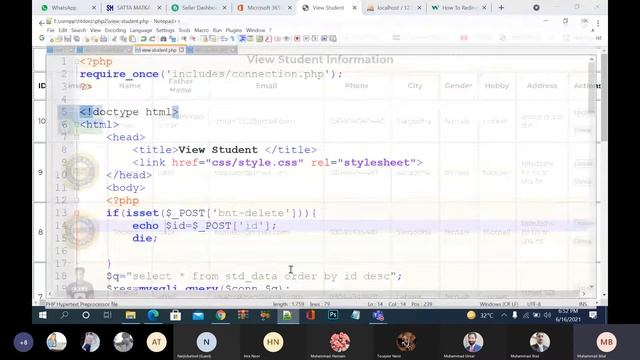Switch to the localhost browser tab

point(393,8)
